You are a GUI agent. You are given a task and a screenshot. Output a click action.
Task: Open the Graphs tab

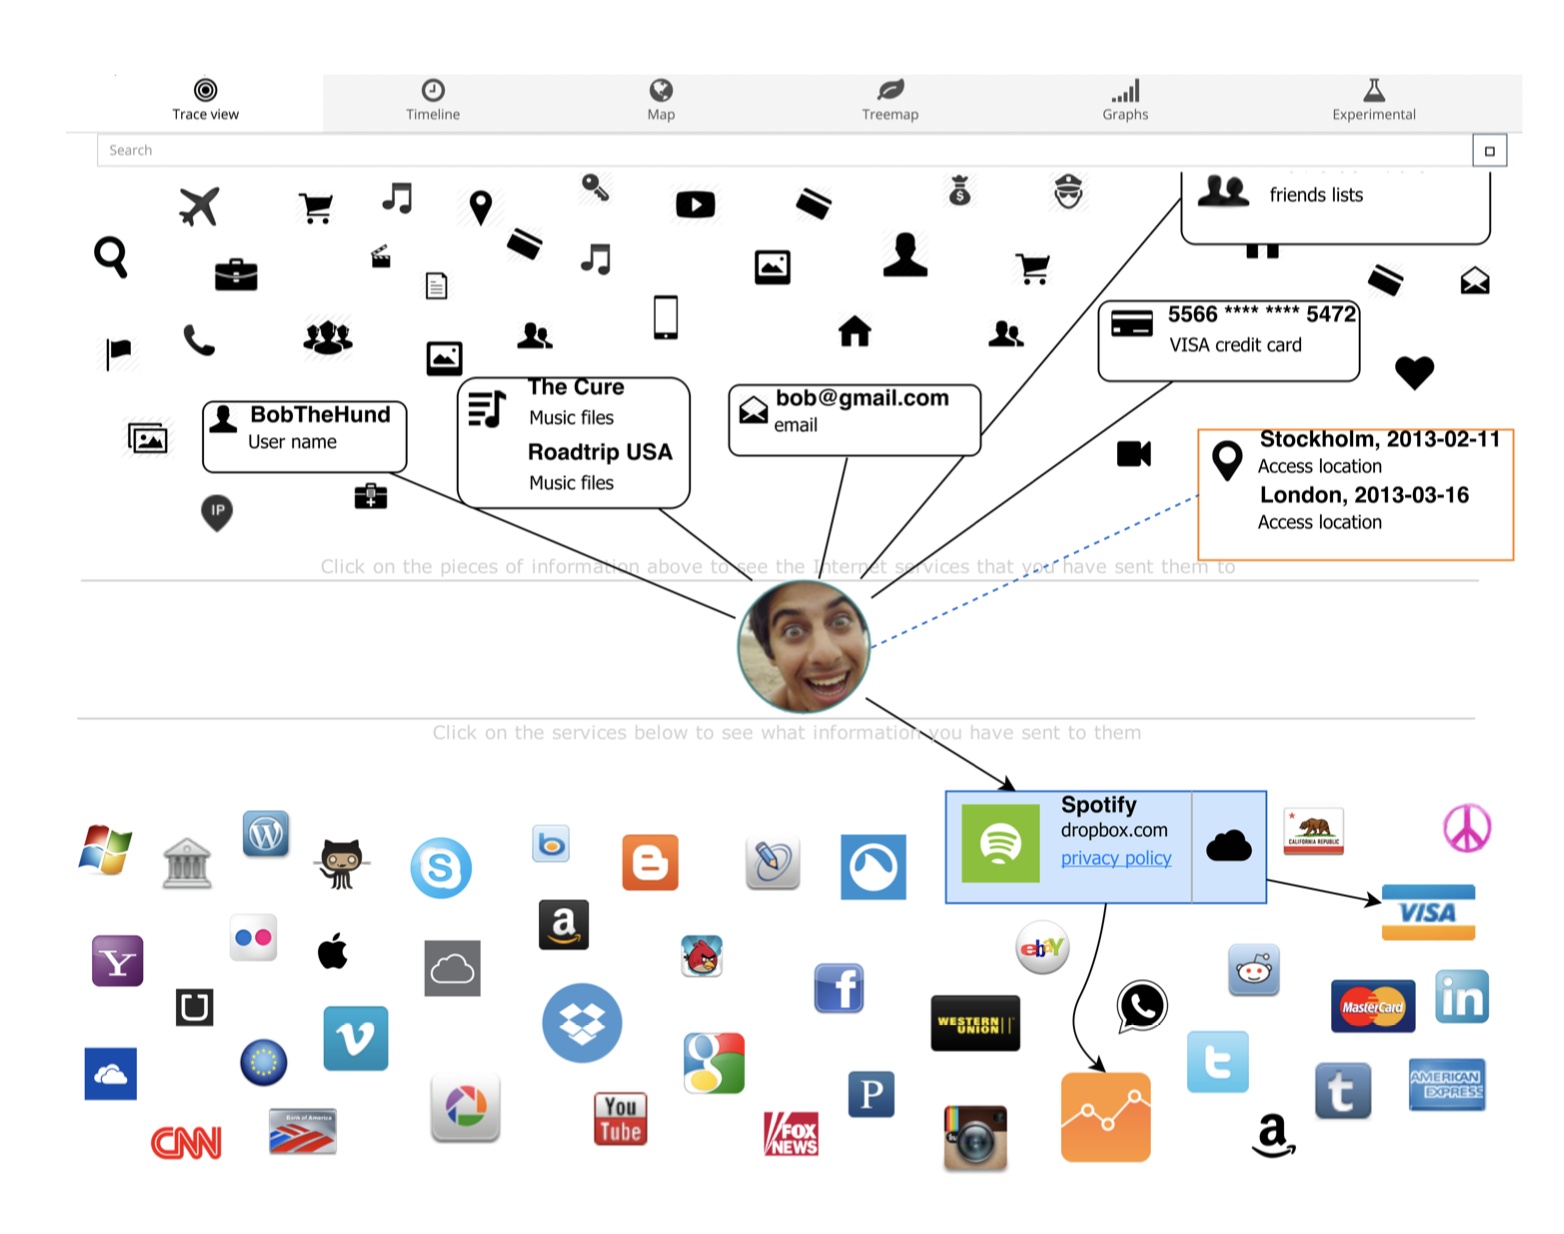click(x=1125, y=101)
